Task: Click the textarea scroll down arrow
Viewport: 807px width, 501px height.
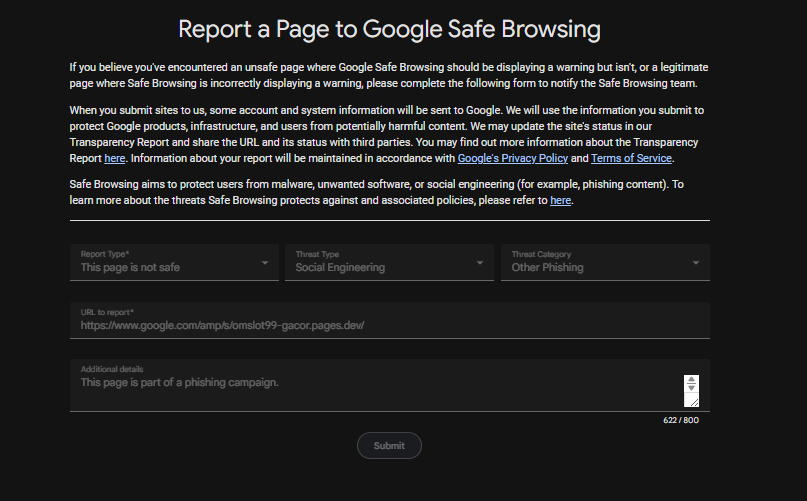Action: click(691, 388)
